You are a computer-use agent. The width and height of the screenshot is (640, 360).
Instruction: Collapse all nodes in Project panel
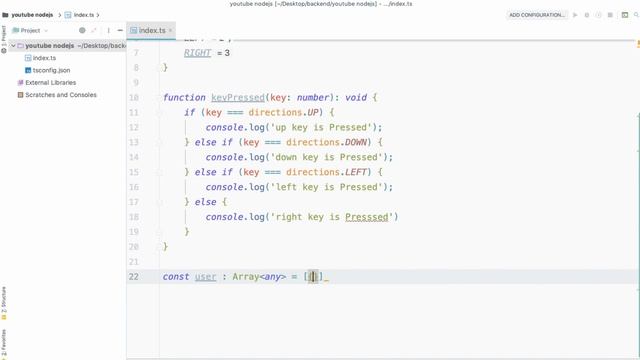pos(94,30)
